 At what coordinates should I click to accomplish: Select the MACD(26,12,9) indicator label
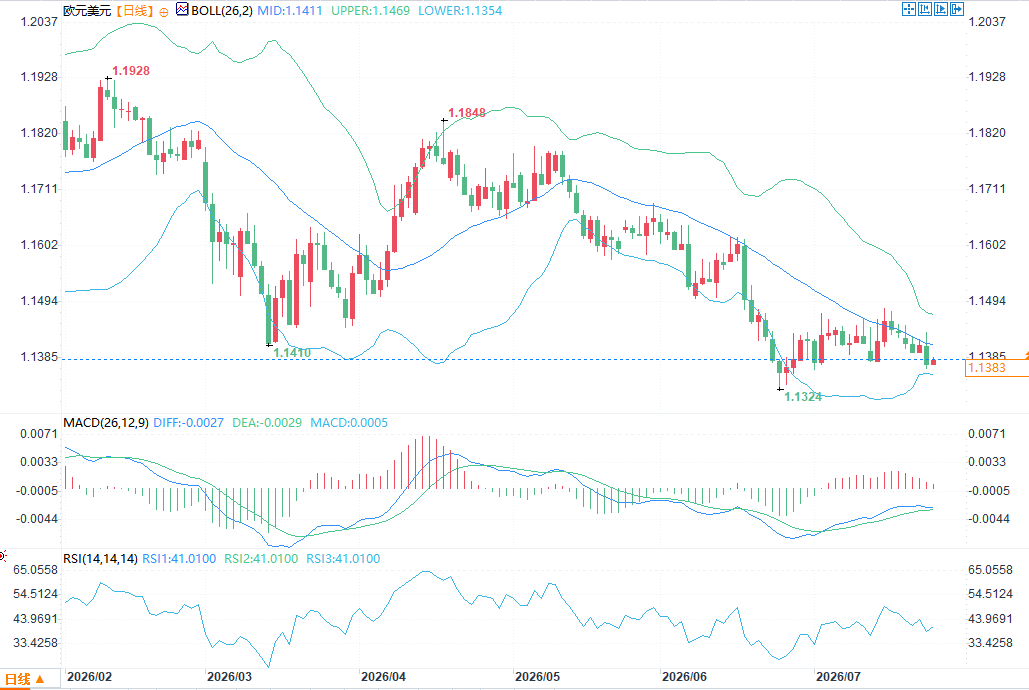(x=106, y=423)
